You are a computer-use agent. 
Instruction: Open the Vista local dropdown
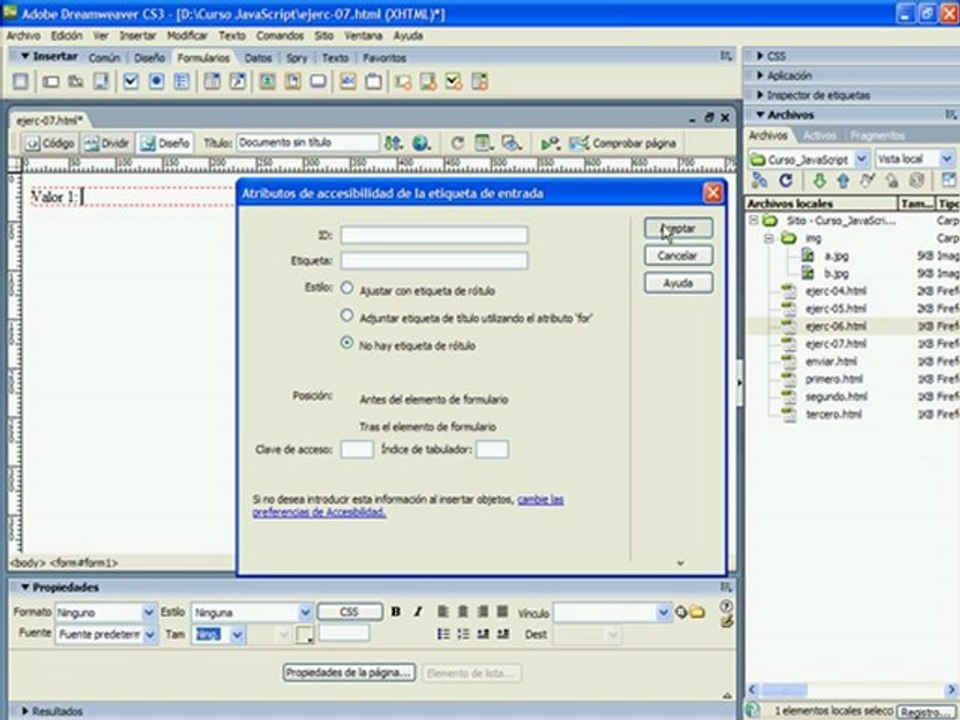click(947, 159)
